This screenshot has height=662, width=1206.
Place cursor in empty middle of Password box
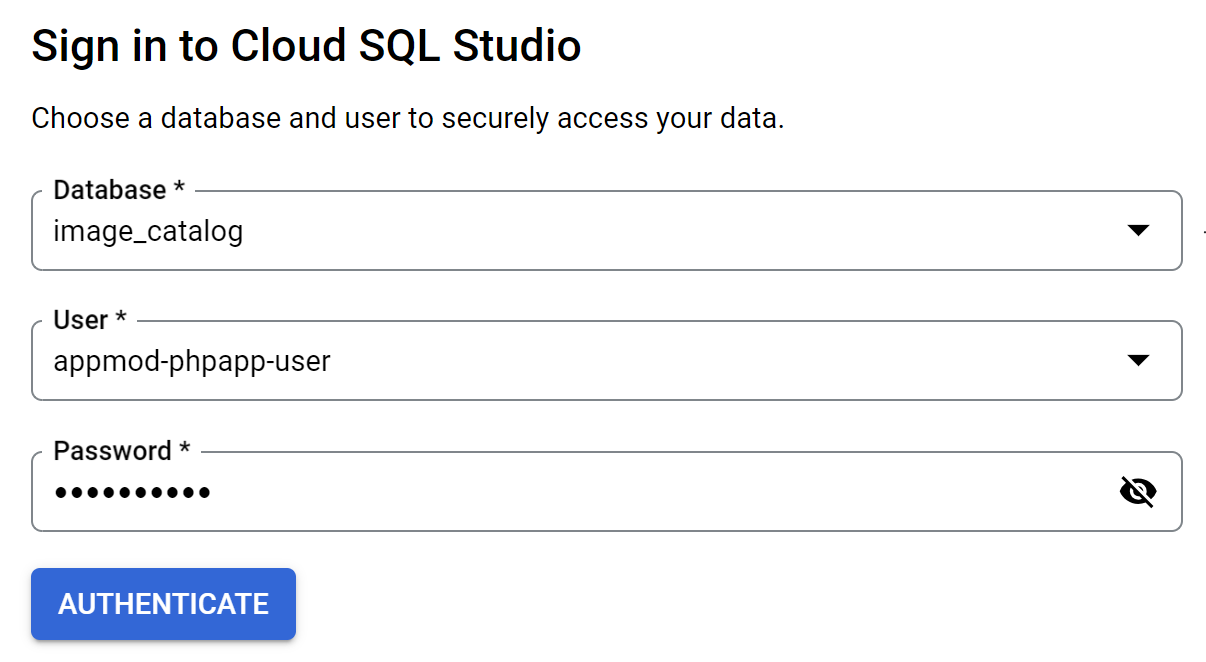pos(650,492)
